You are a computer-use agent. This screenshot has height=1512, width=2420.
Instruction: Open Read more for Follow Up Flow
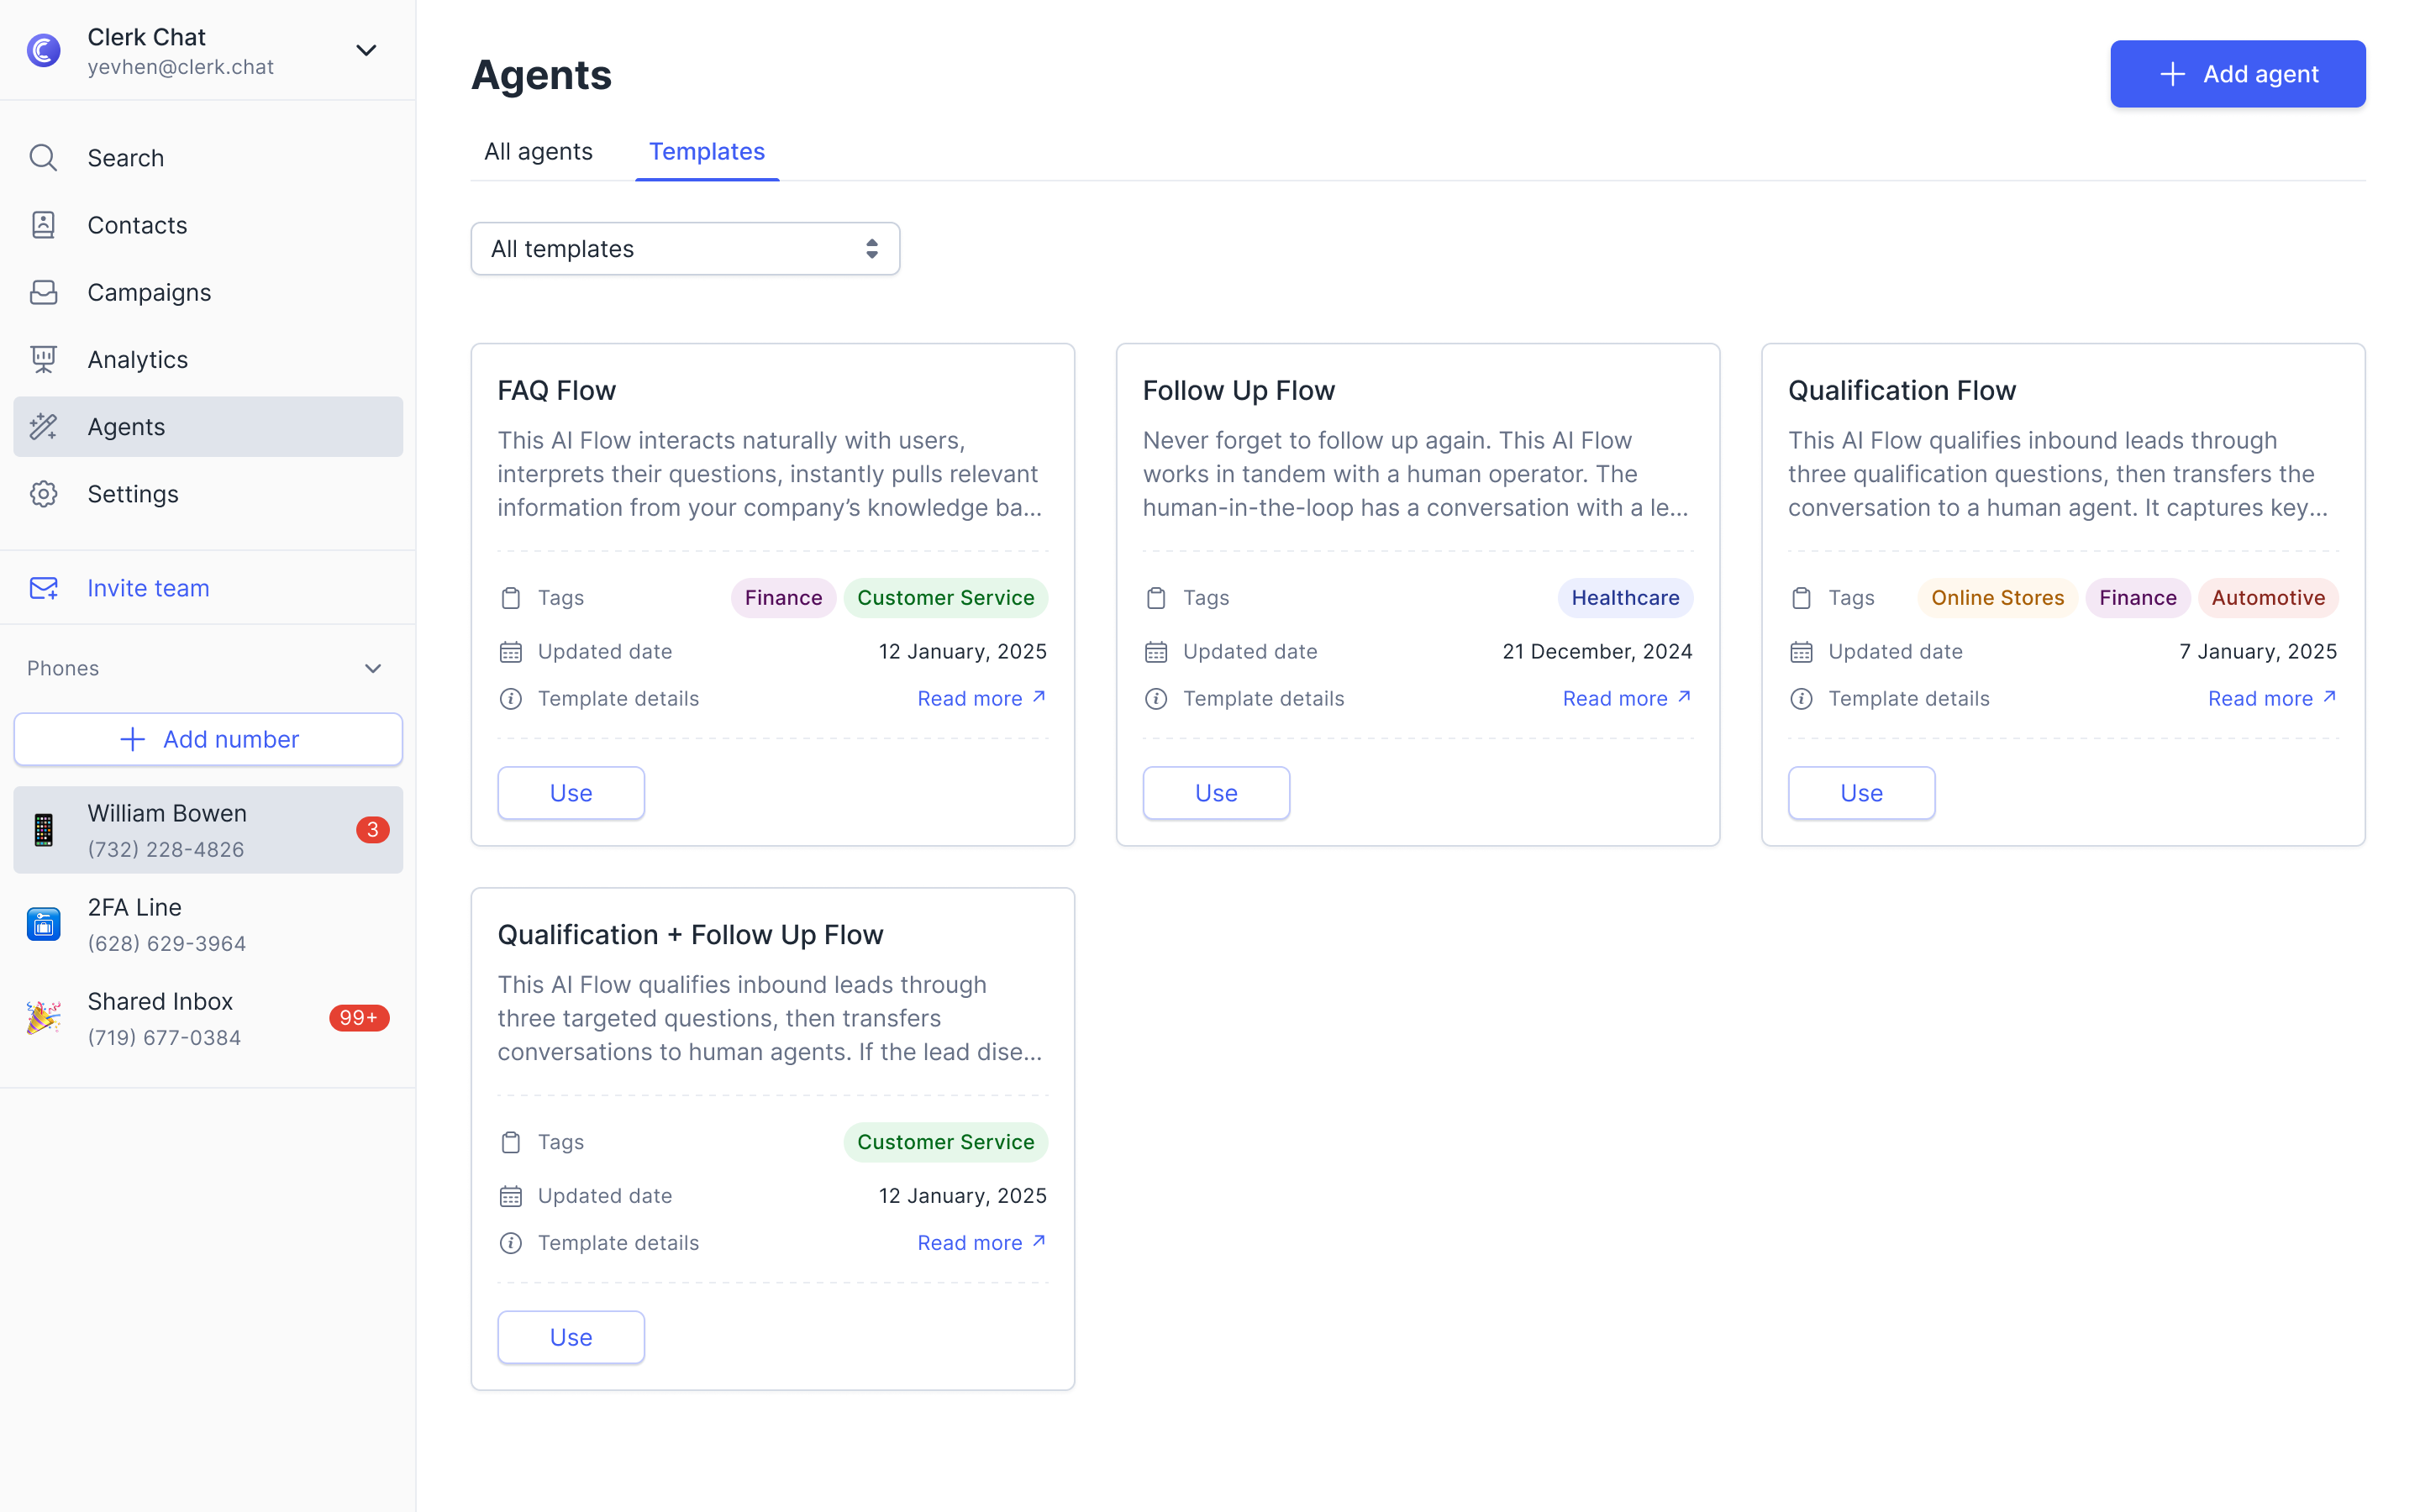pyautogui.click(x=1626, y=699)
